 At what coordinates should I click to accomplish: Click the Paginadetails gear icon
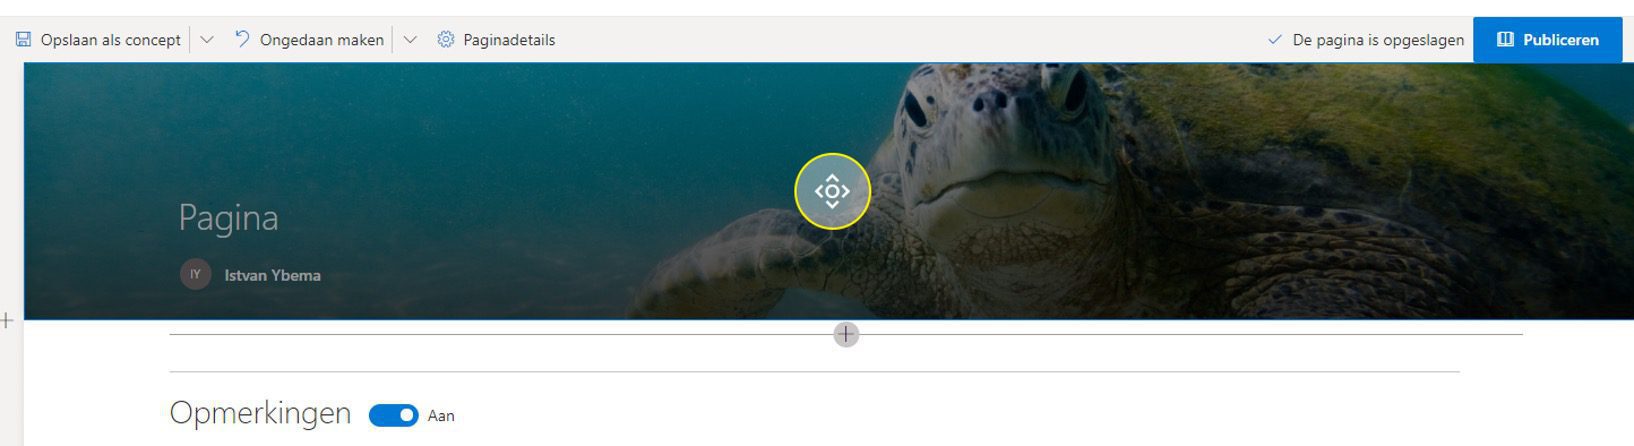[x=446, y=40]
